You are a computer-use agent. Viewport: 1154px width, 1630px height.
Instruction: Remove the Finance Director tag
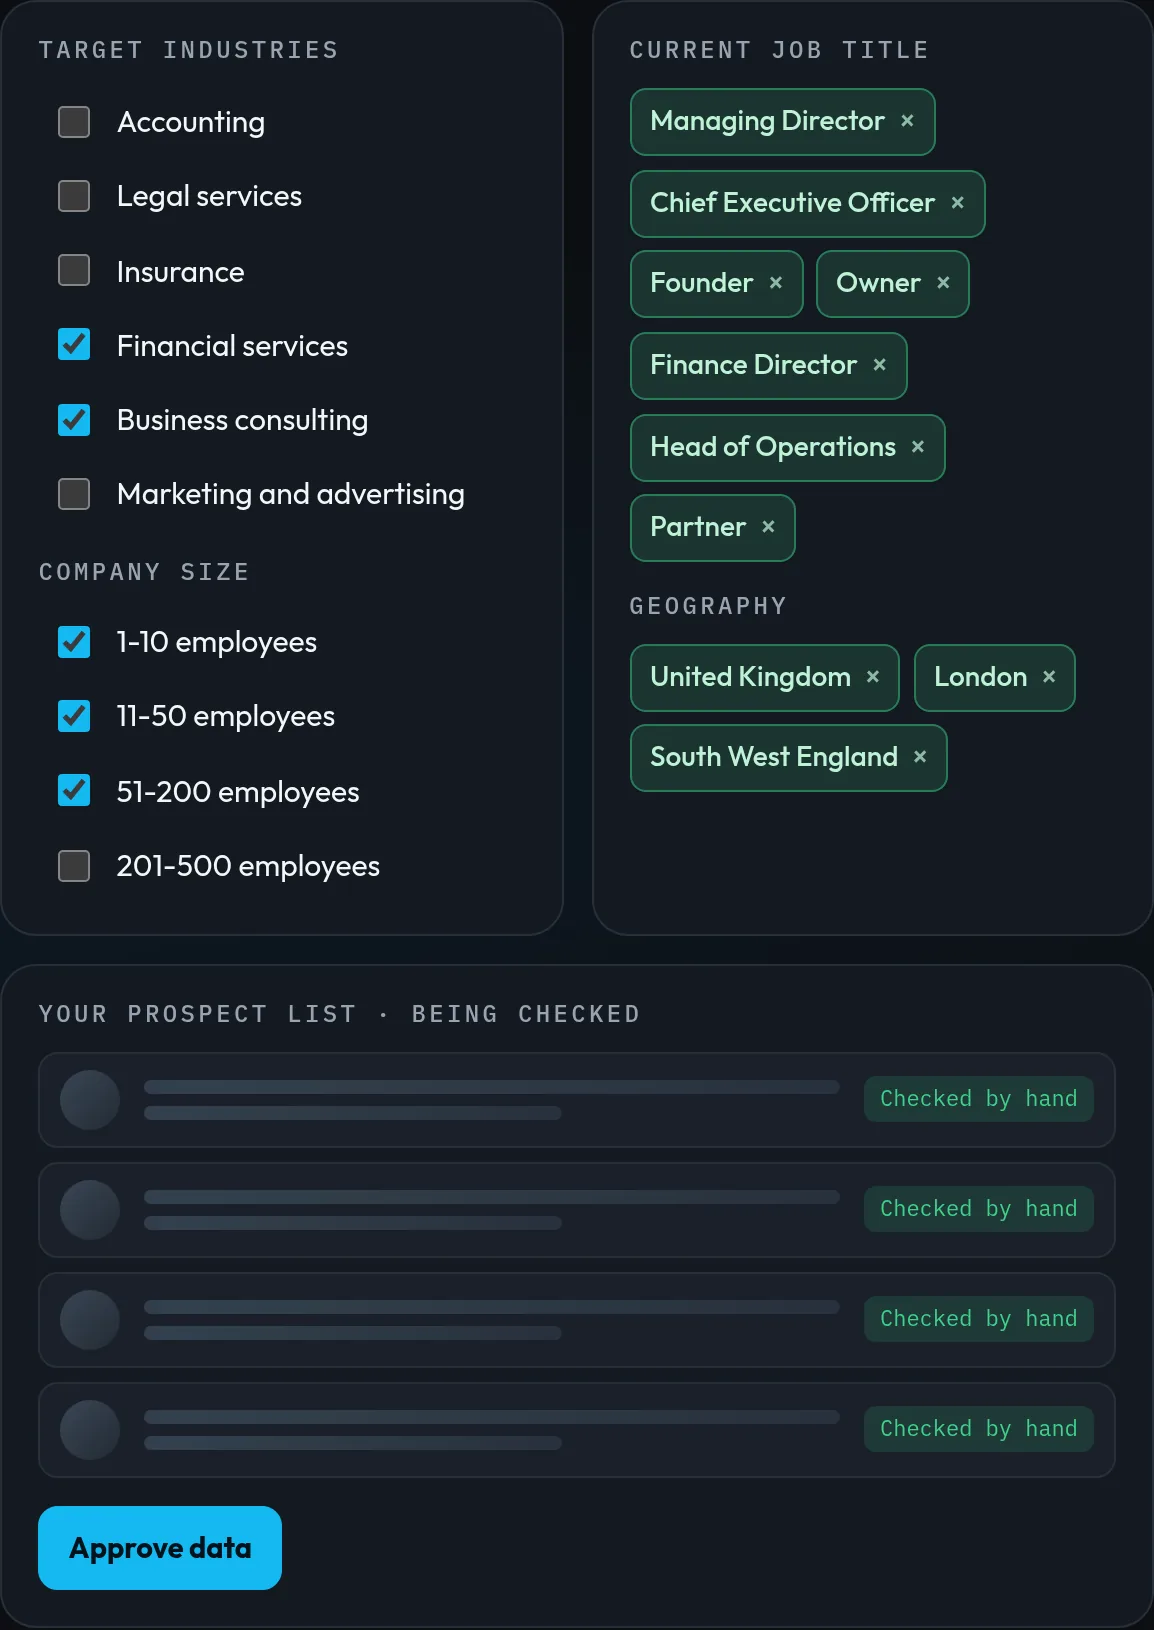(x=879, y=365)
